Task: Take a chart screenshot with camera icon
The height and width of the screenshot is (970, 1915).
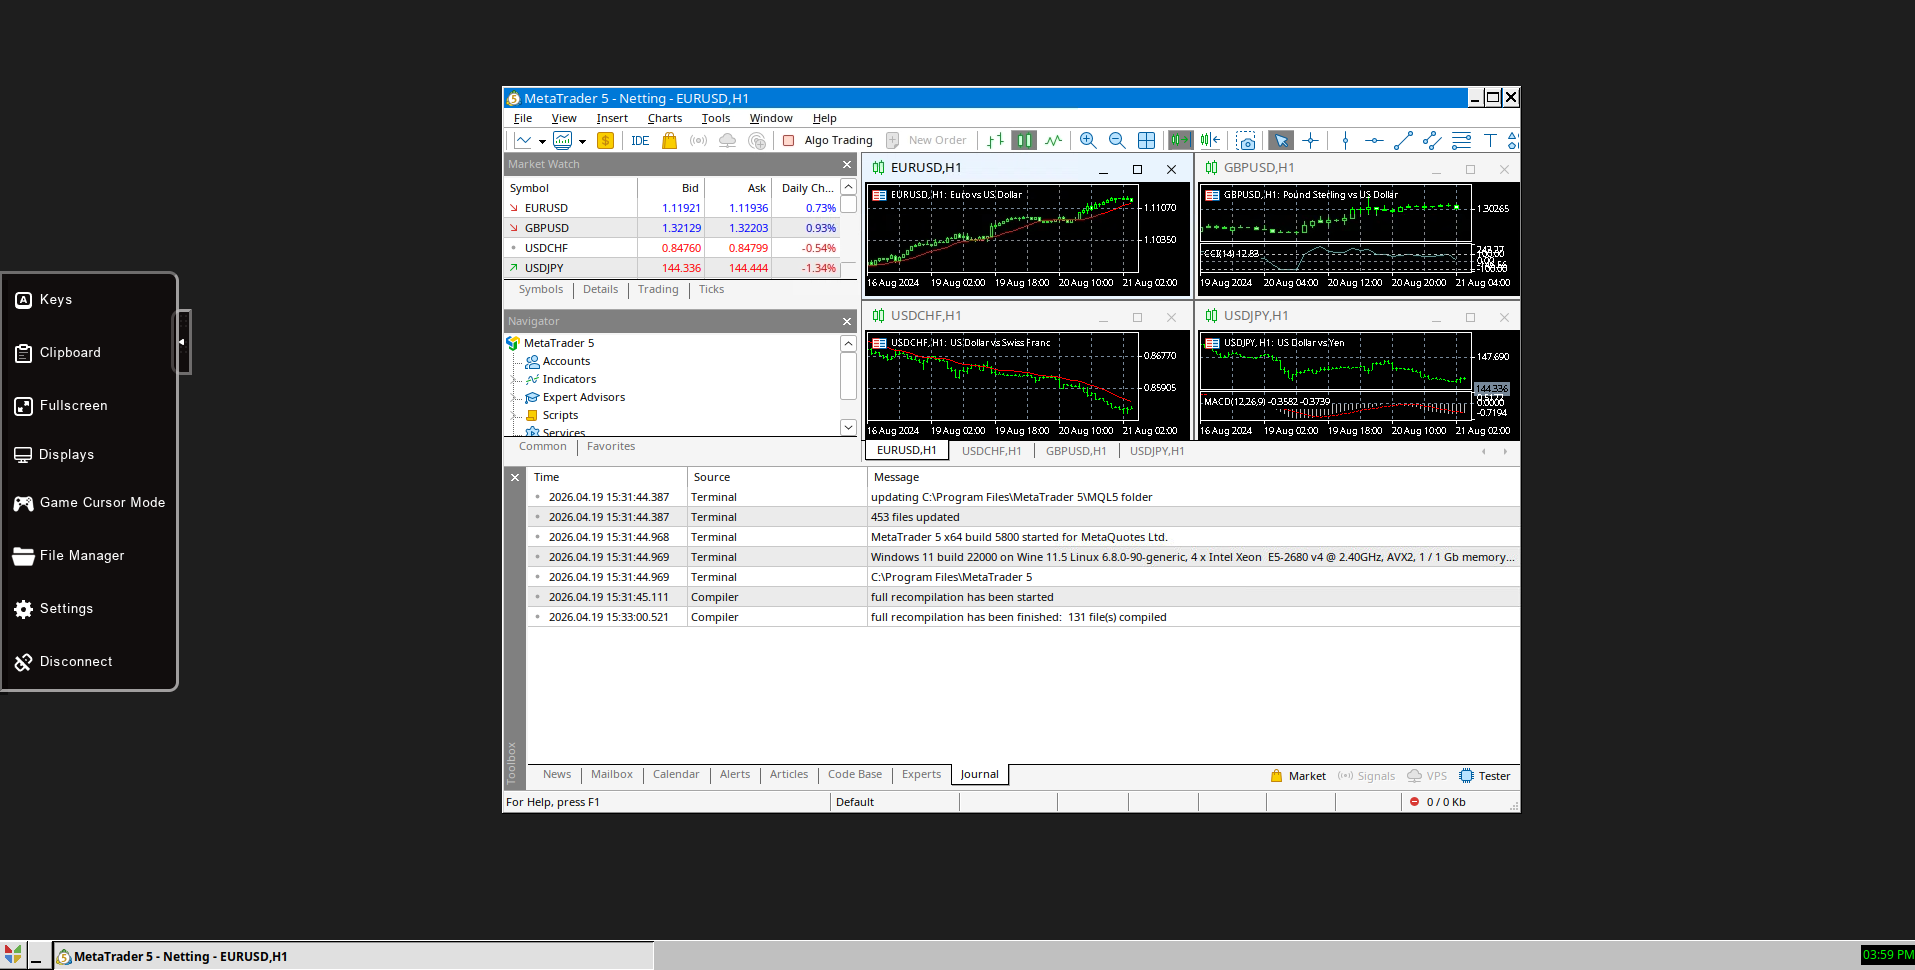Action: point(1246,141)
